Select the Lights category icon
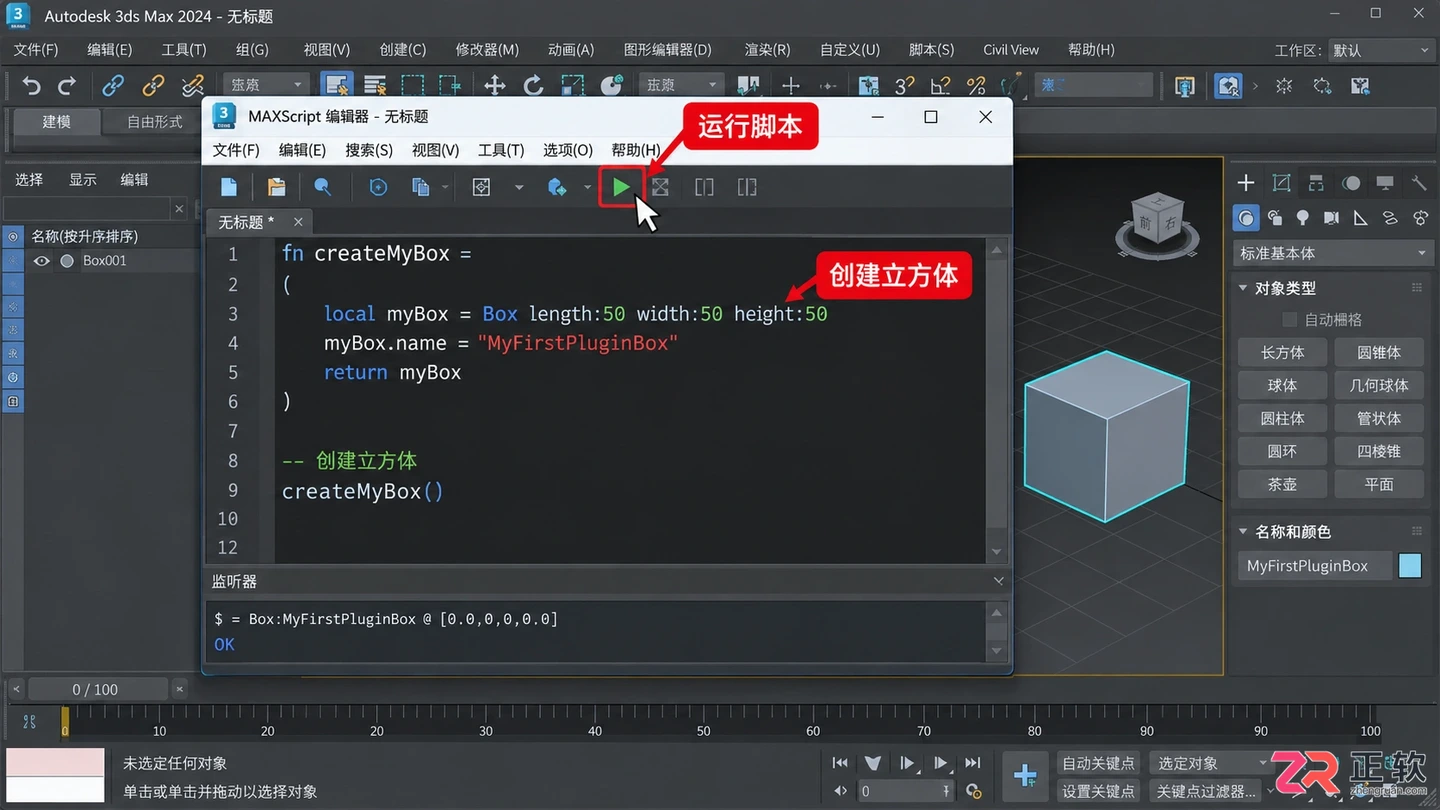1440x810 pixels. coord(1303,218)
